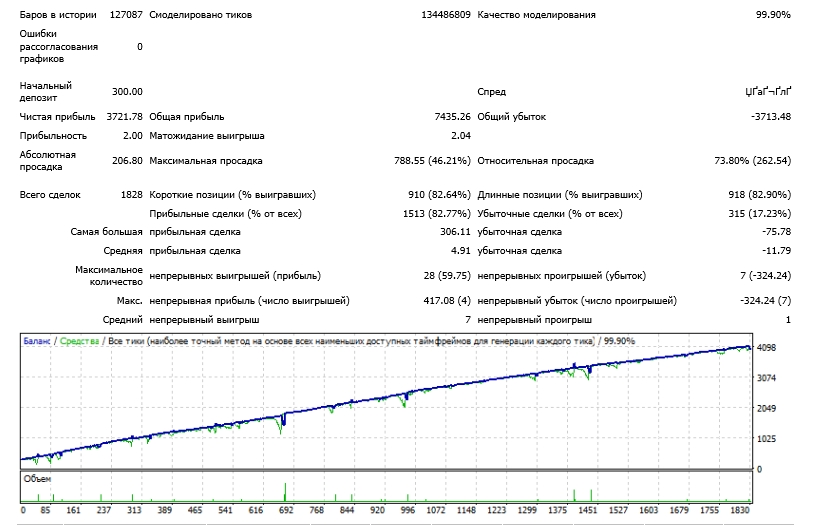Screen dimensions: 815x525
Task: Select net profit value 3721.78
Action: click(x=124, y=116)
